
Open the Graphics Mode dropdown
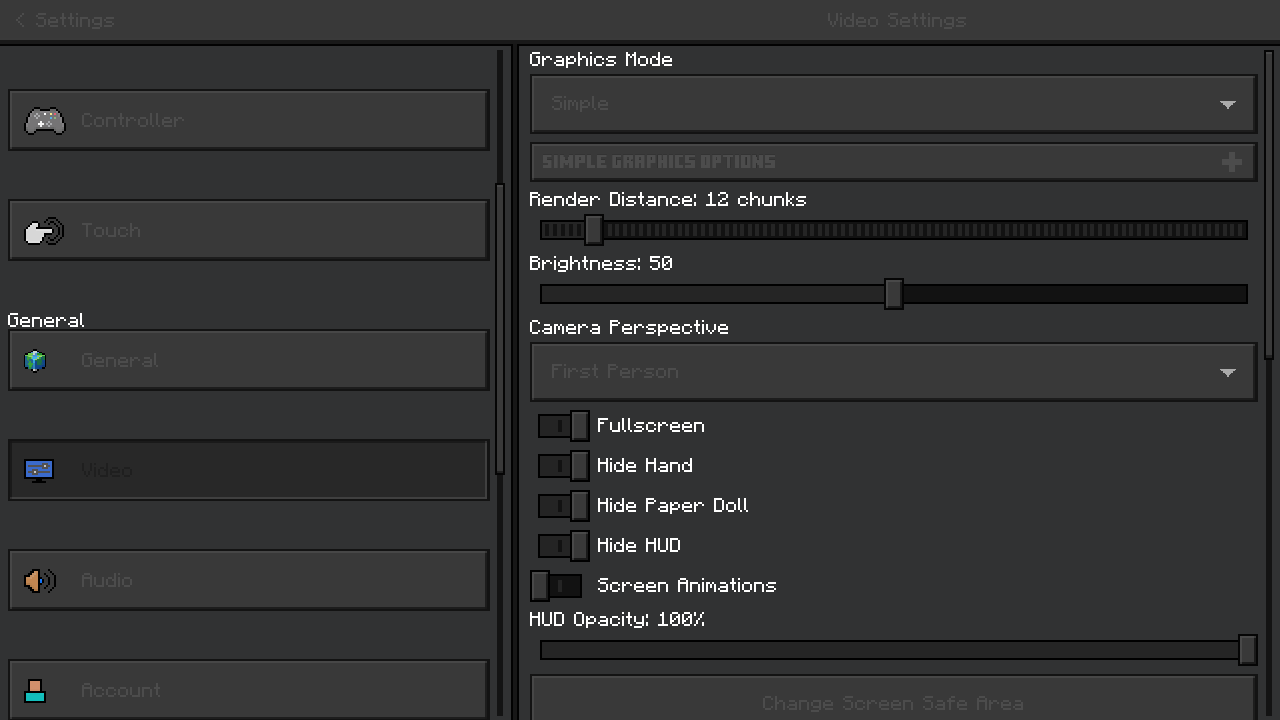click(x=892, y=104)
